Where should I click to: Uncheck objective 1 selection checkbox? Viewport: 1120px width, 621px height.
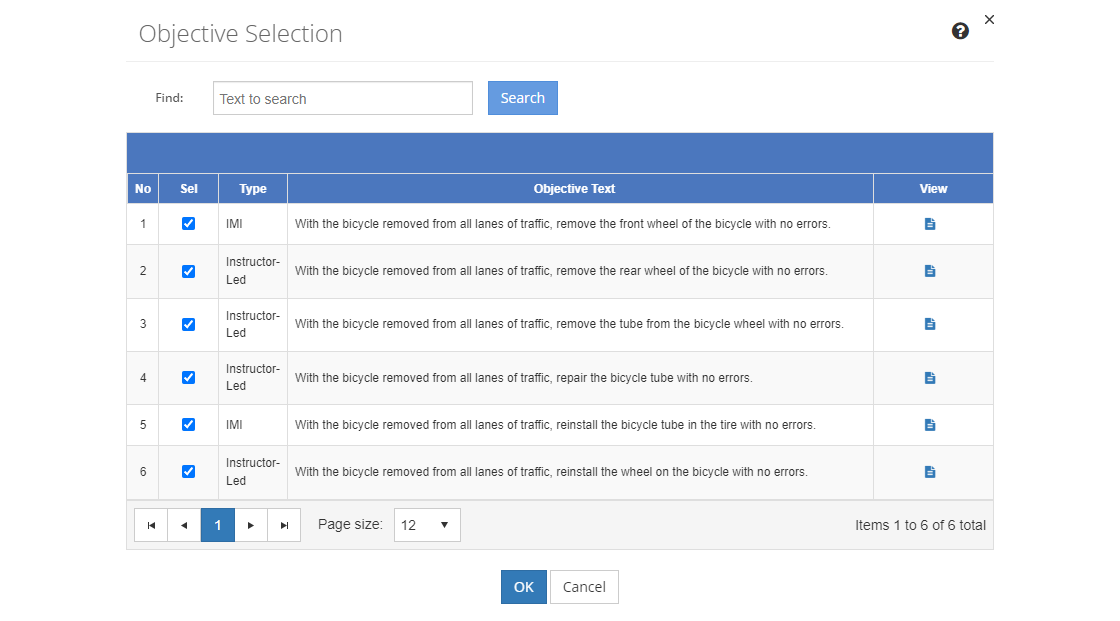point(189,224)
